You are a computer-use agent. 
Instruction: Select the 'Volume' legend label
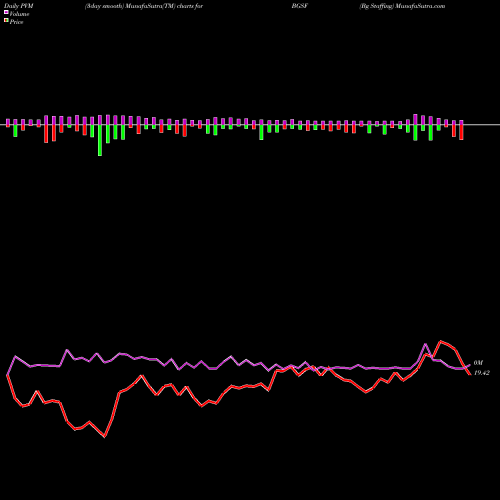point(19,14)
